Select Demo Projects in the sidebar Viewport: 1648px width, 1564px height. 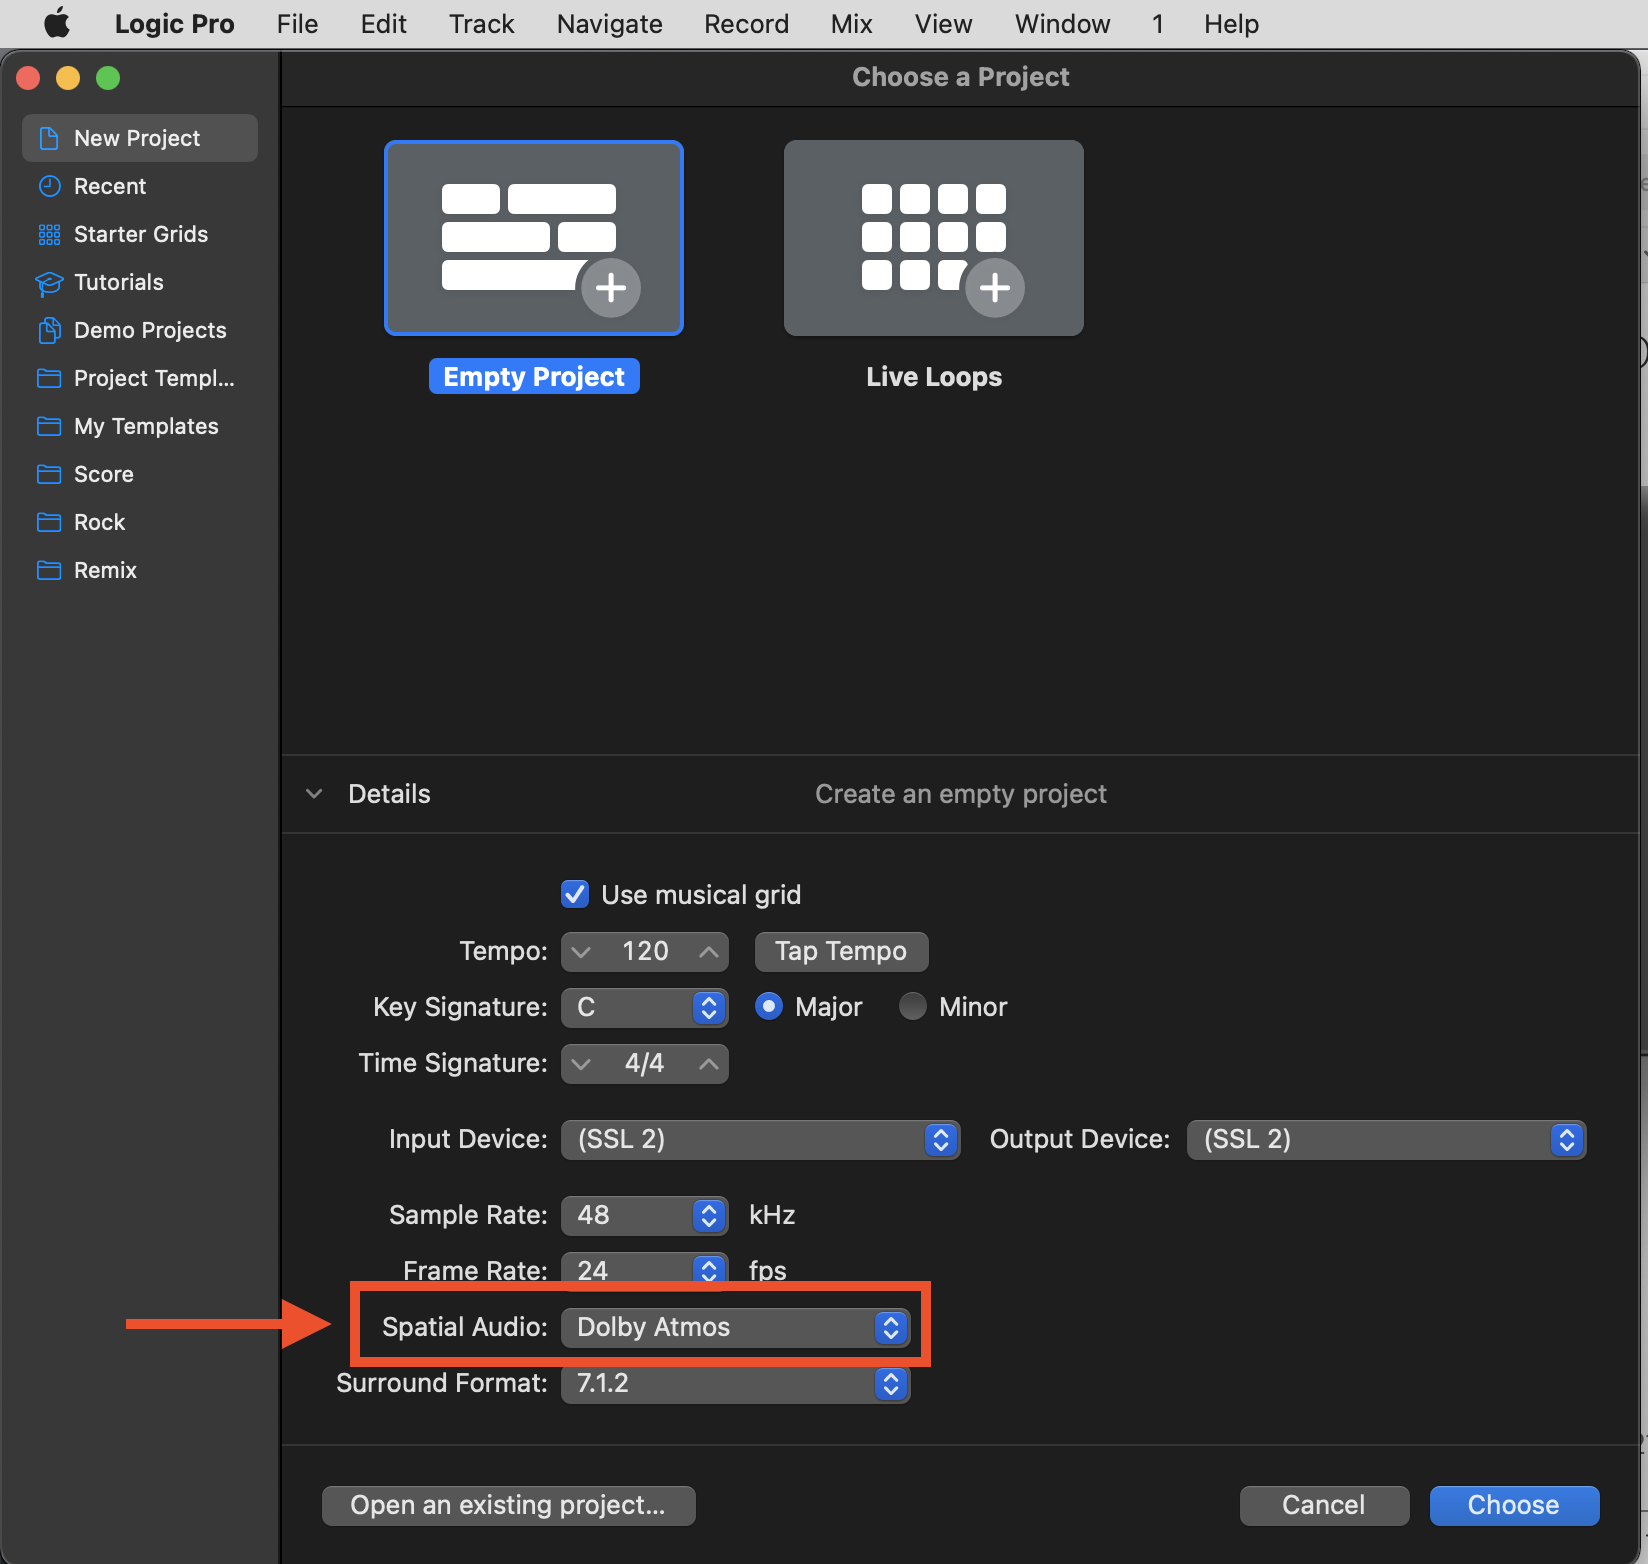pyautogui.click(x=140, y=330)
